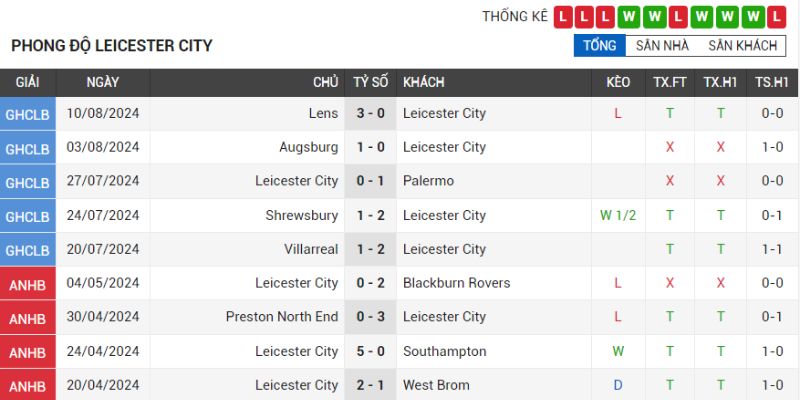This screenshot has width=800, height=400.
Task: Click the date 10/08/2024
Action: pos(103,113)
